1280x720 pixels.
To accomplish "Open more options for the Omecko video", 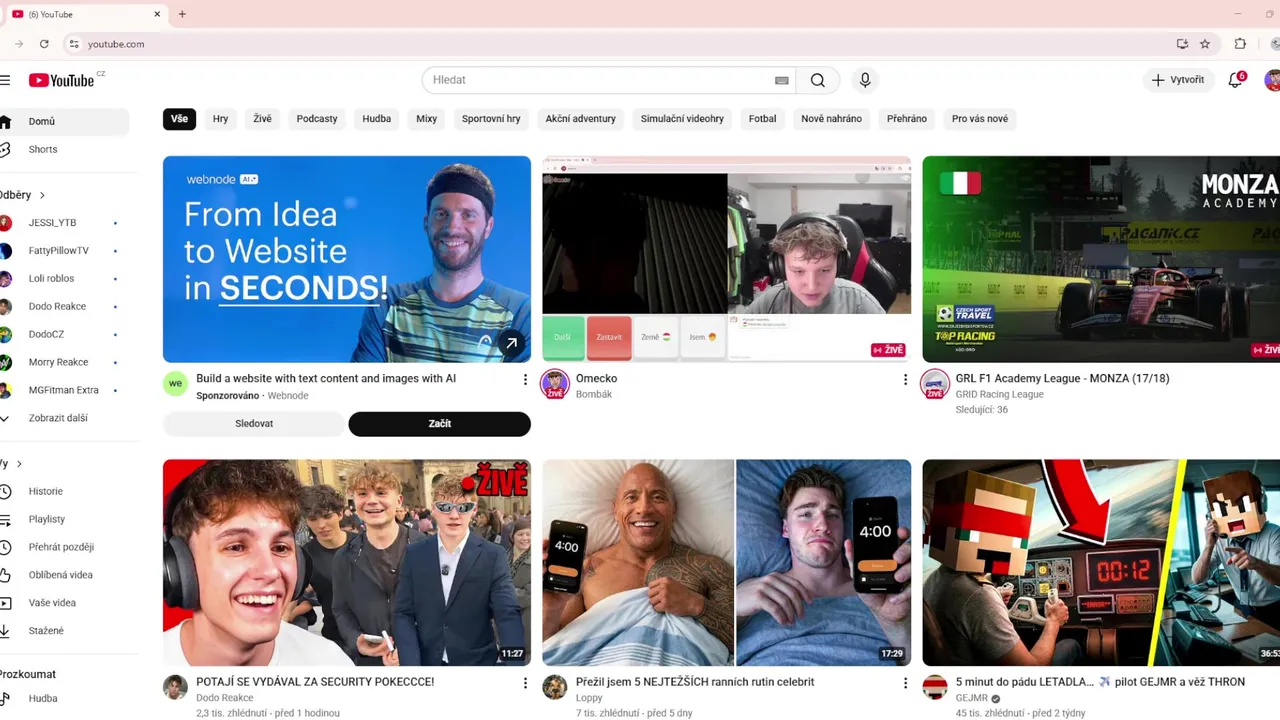I will (905, 380).
